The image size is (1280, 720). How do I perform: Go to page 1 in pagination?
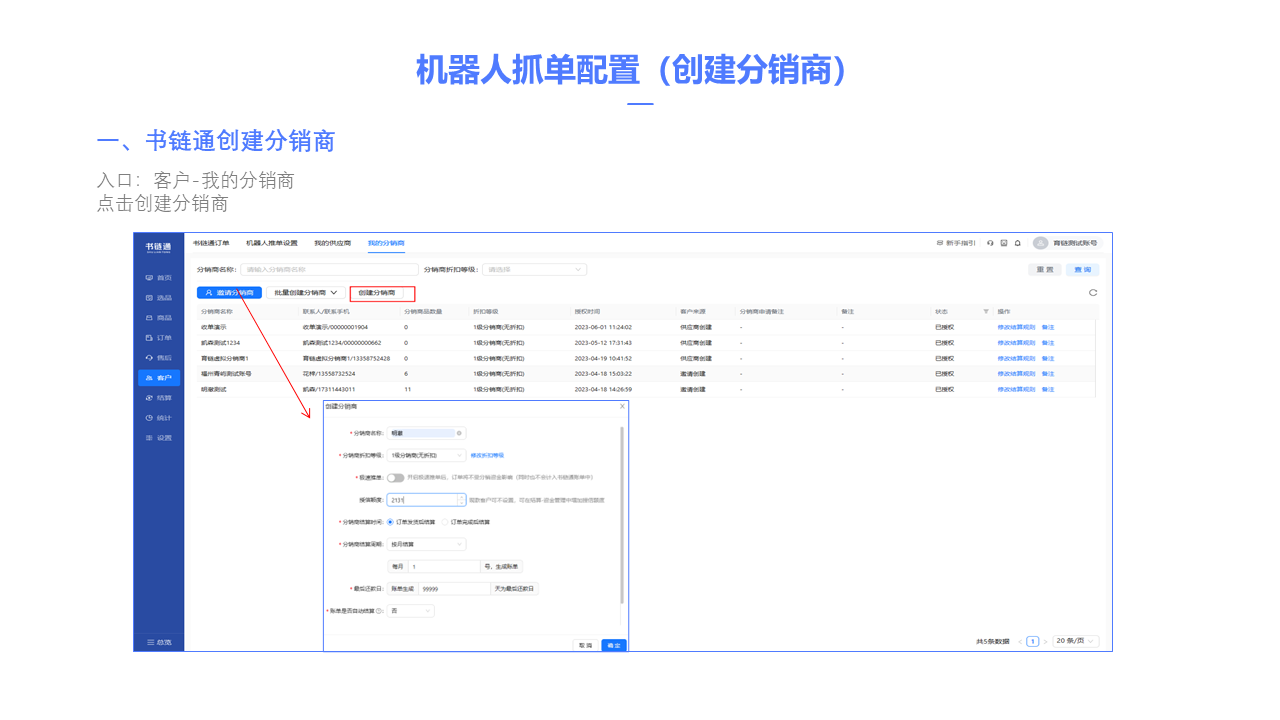[1033, 641]
